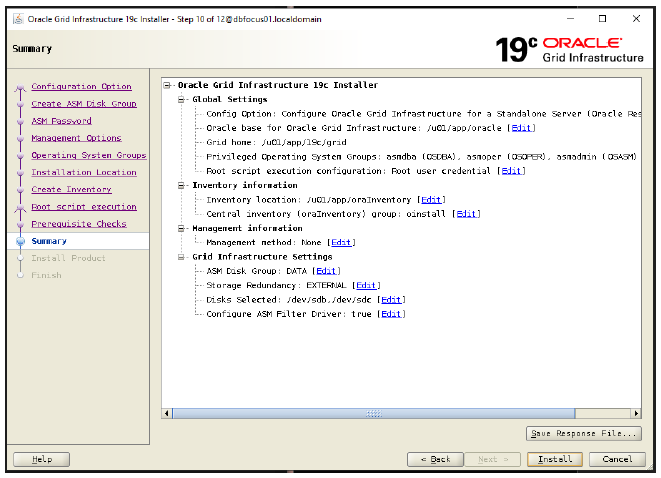Edit the Disks Selected entry
661x478 pixels.
[x=391, y=300]
